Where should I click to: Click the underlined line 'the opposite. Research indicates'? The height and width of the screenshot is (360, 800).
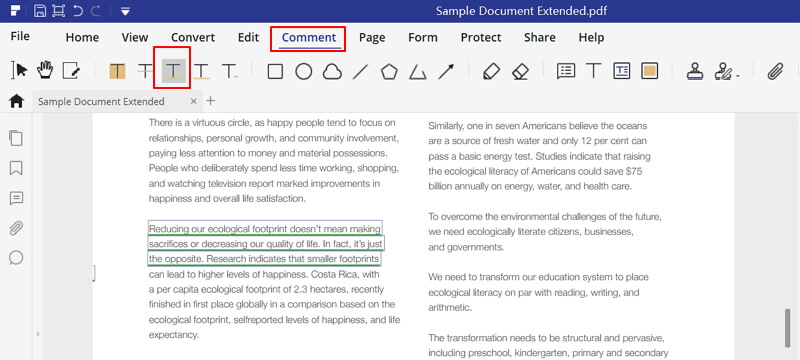(264, 259)
